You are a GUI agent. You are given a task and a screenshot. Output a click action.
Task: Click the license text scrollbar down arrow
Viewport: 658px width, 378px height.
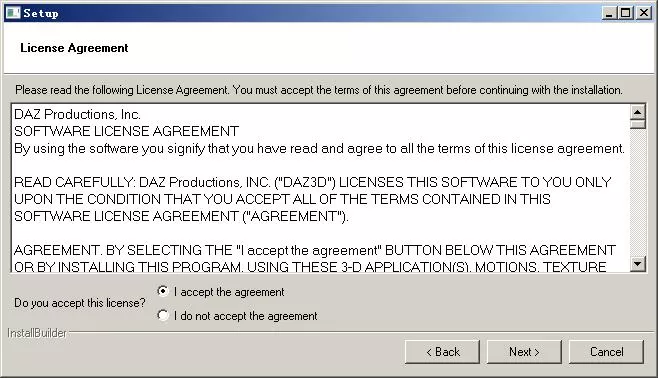(x=637, y=264)
